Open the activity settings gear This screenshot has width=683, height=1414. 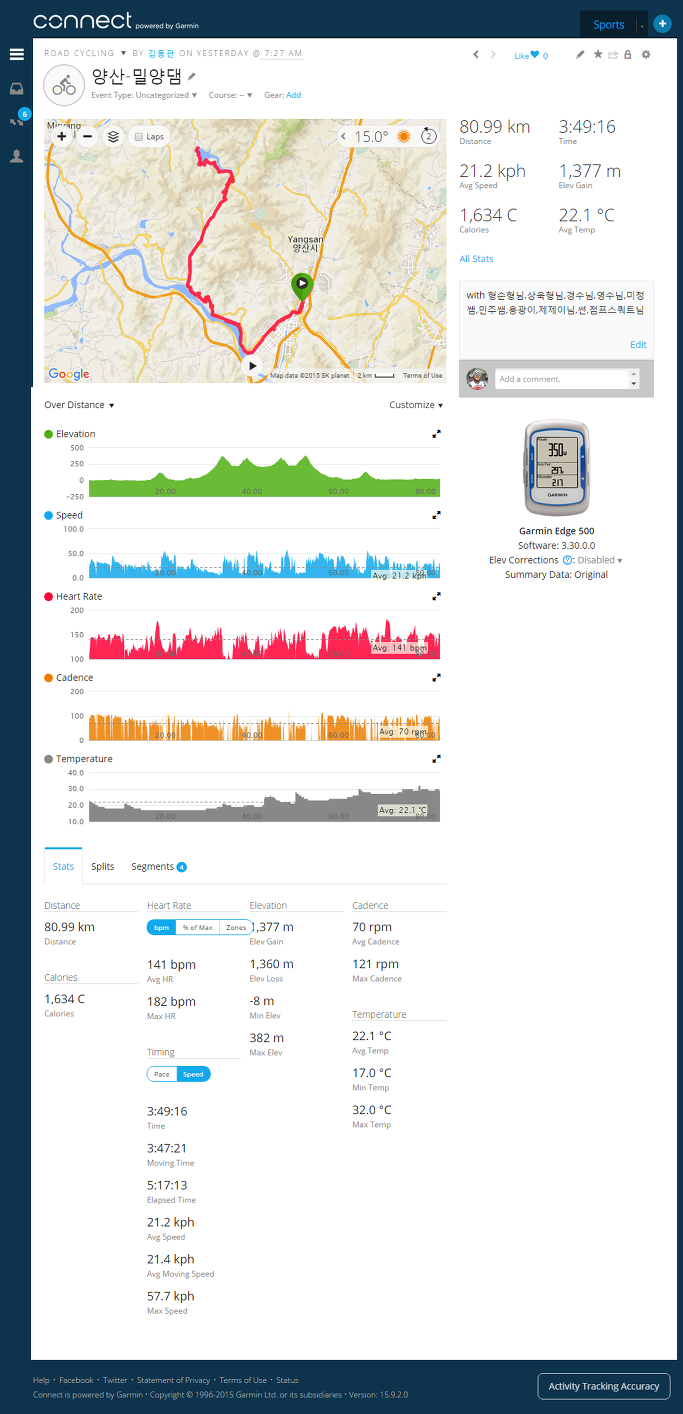tap(646, 55)
